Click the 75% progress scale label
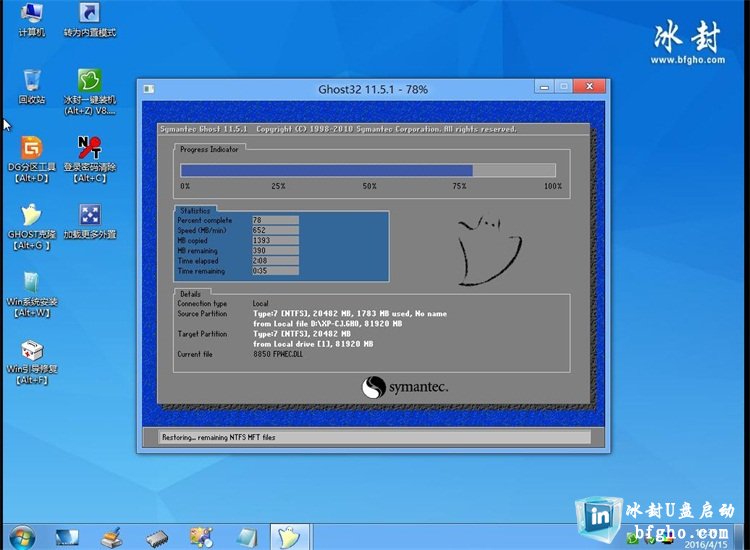 459,186
